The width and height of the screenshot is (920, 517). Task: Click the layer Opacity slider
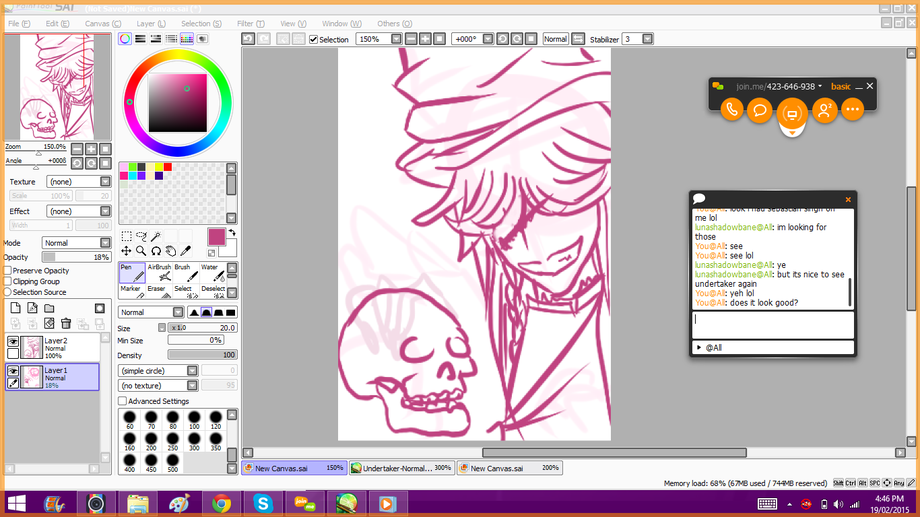pyautogui.click(x=76, y=257)
